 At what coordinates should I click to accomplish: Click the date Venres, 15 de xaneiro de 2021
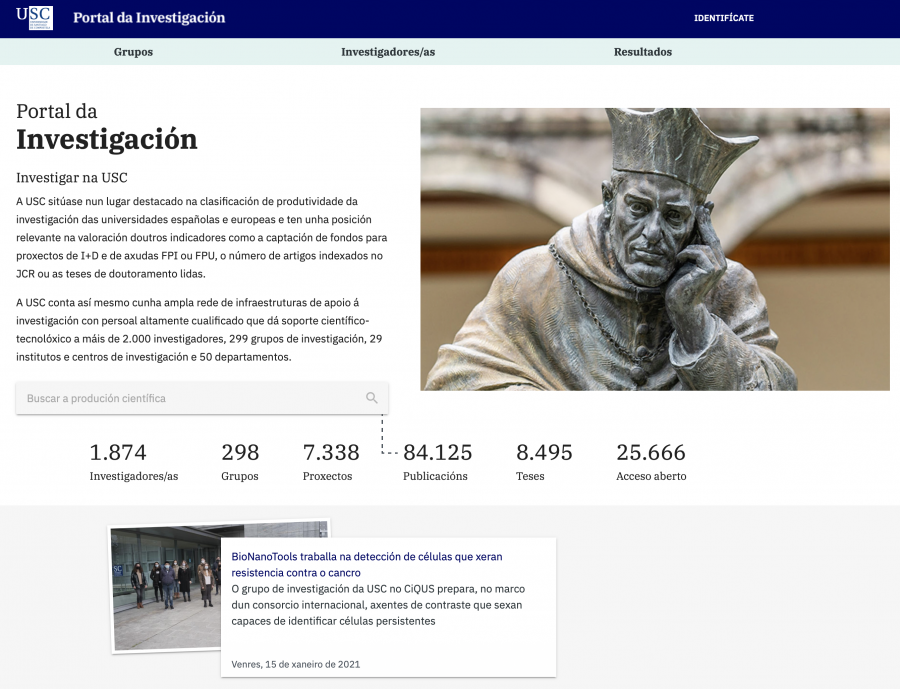click(x=296, y=664)
